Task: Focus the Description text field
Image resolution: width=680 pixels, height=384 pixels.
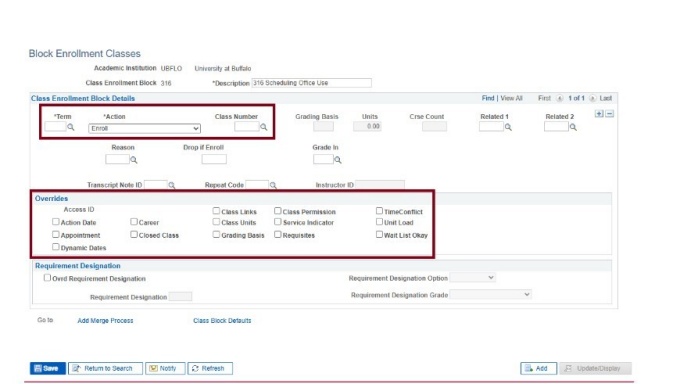Action: 311,83
